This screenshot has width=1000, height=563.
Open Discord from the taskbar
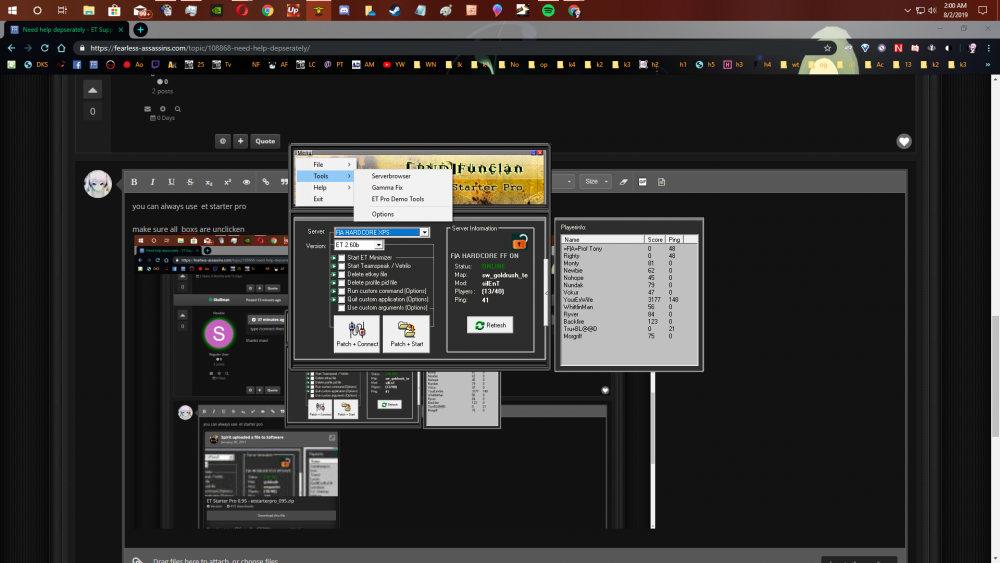point(344,10)
